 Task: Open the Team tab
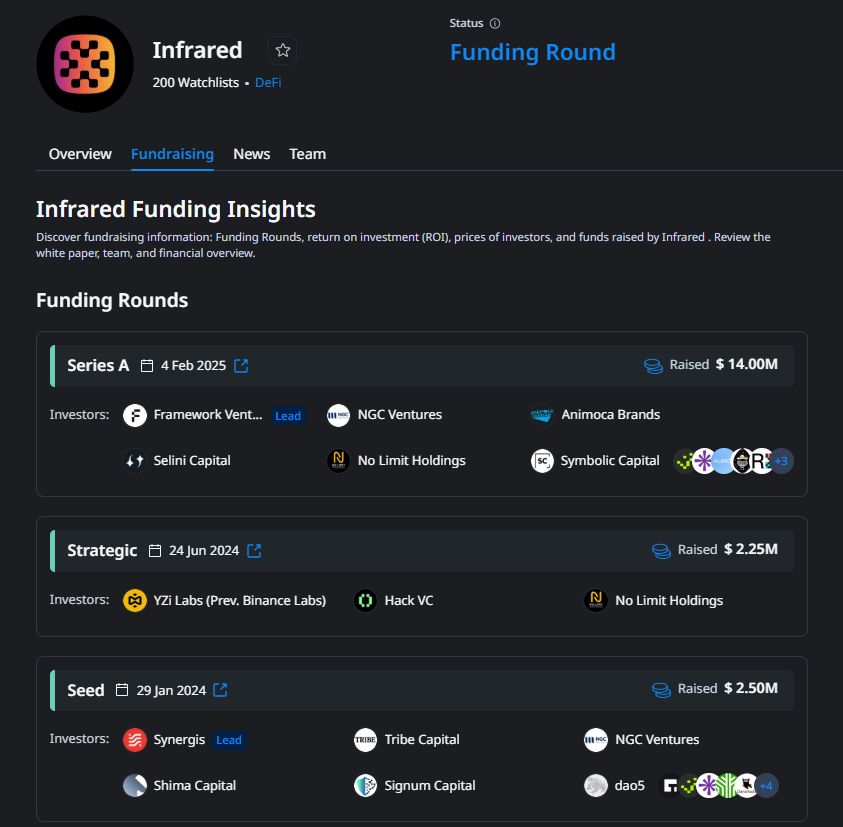coord(307,154)
